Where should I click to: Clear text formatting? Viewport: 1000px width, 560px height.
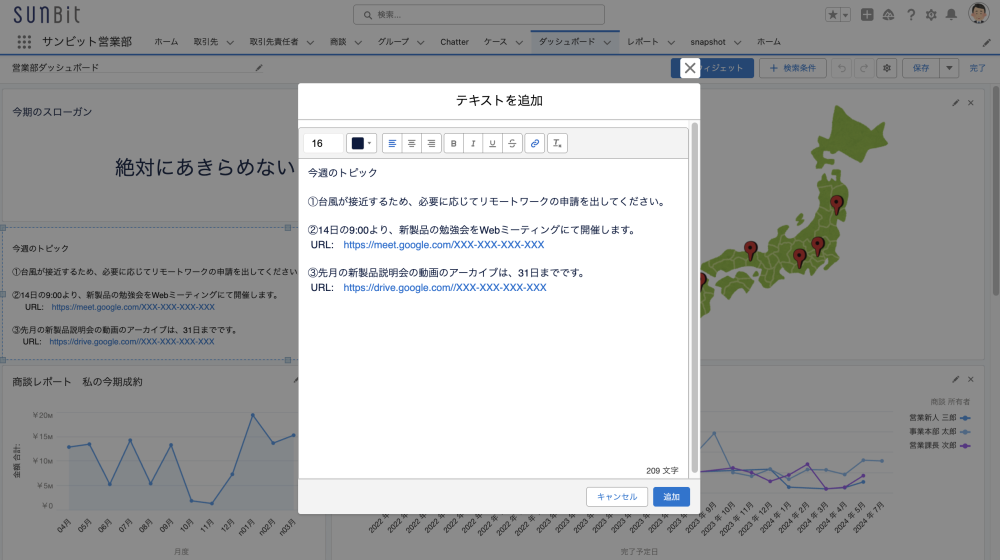pyautogui.click(x=557, y=144)
